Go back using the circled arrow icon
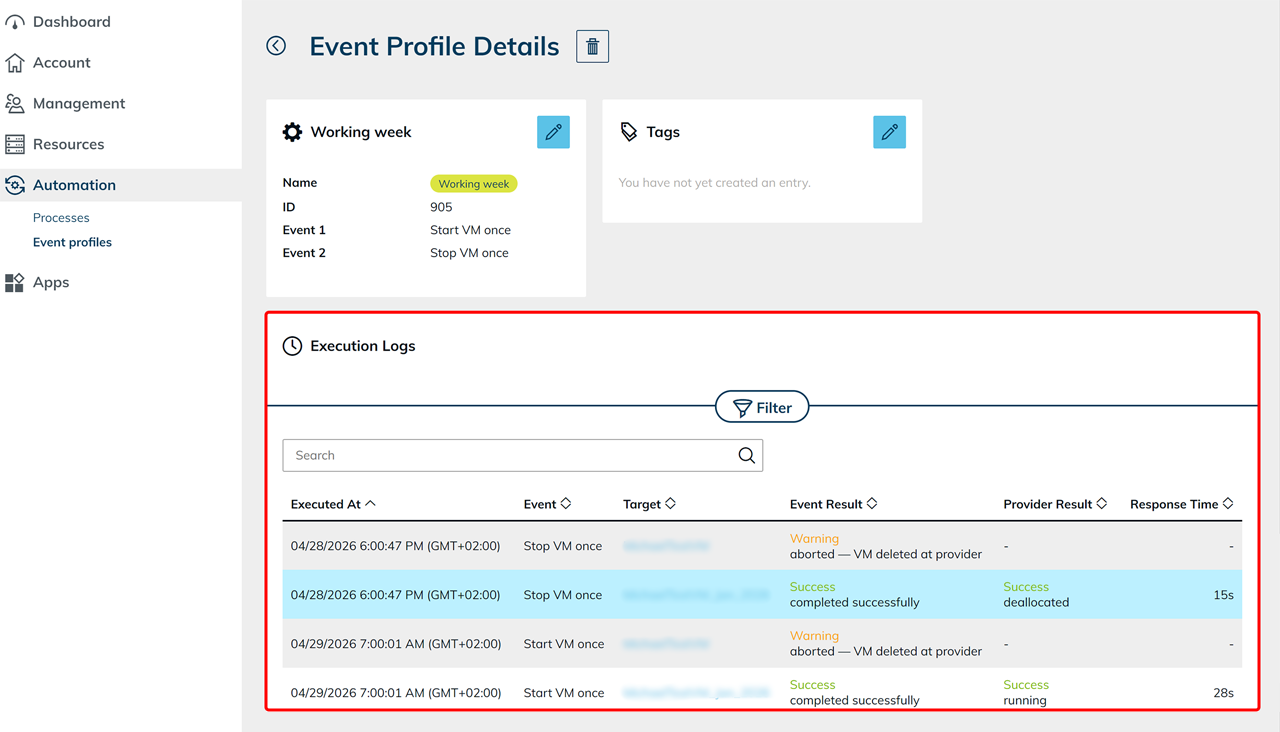Screen dimensions: 1280x732 pos(276,46)
